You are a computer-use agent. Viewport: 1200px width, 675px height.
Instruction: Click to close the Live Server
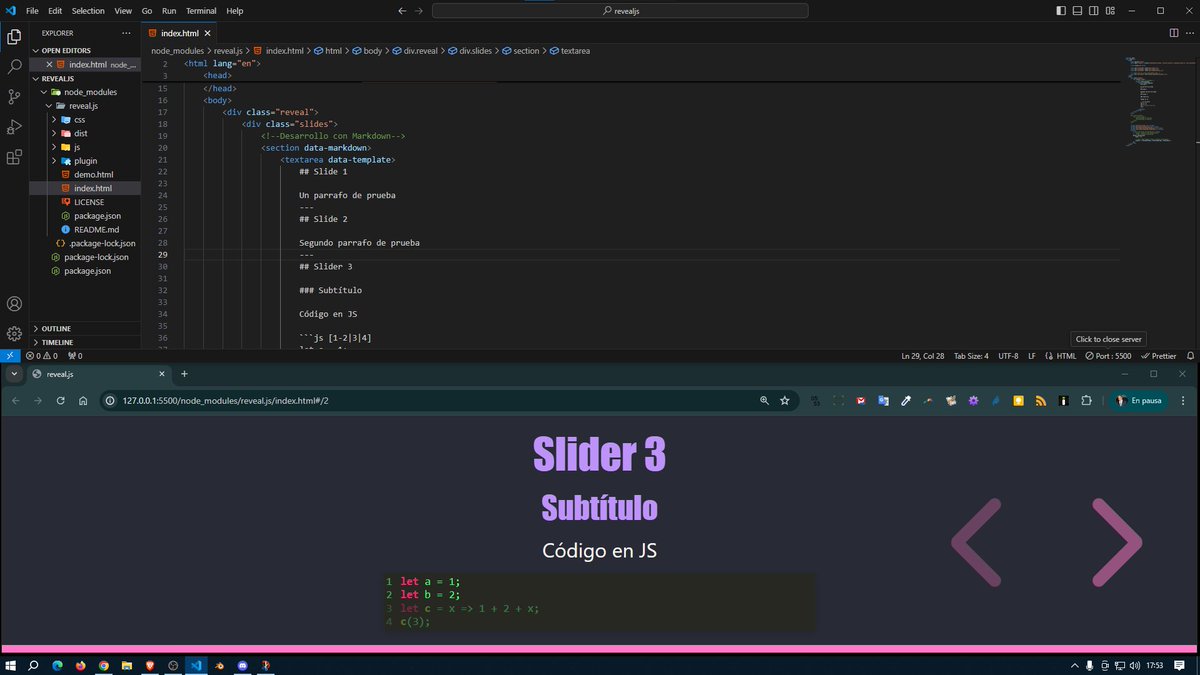(x=1107, y=339)
